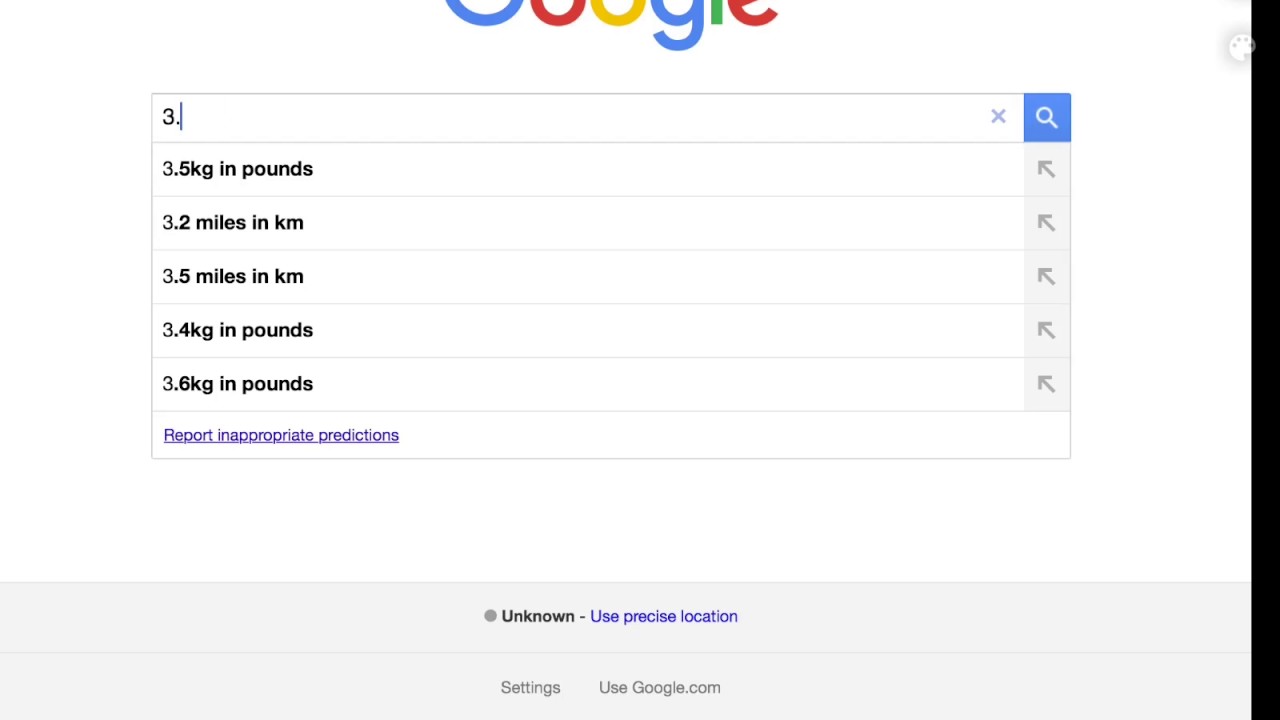Select suggestion 3.2 miles in km
The width and height of the screenshot is (1280, 720).
(587, 223)
